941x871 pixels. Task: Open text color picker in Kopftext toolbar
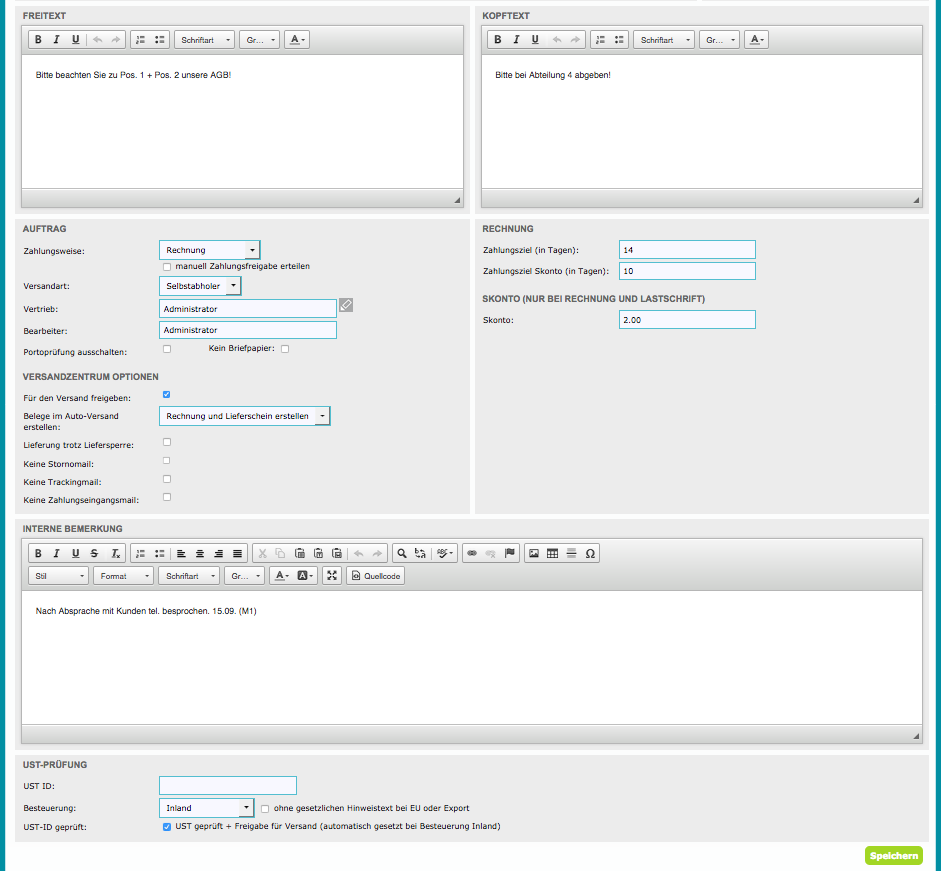tap(757, 40)
